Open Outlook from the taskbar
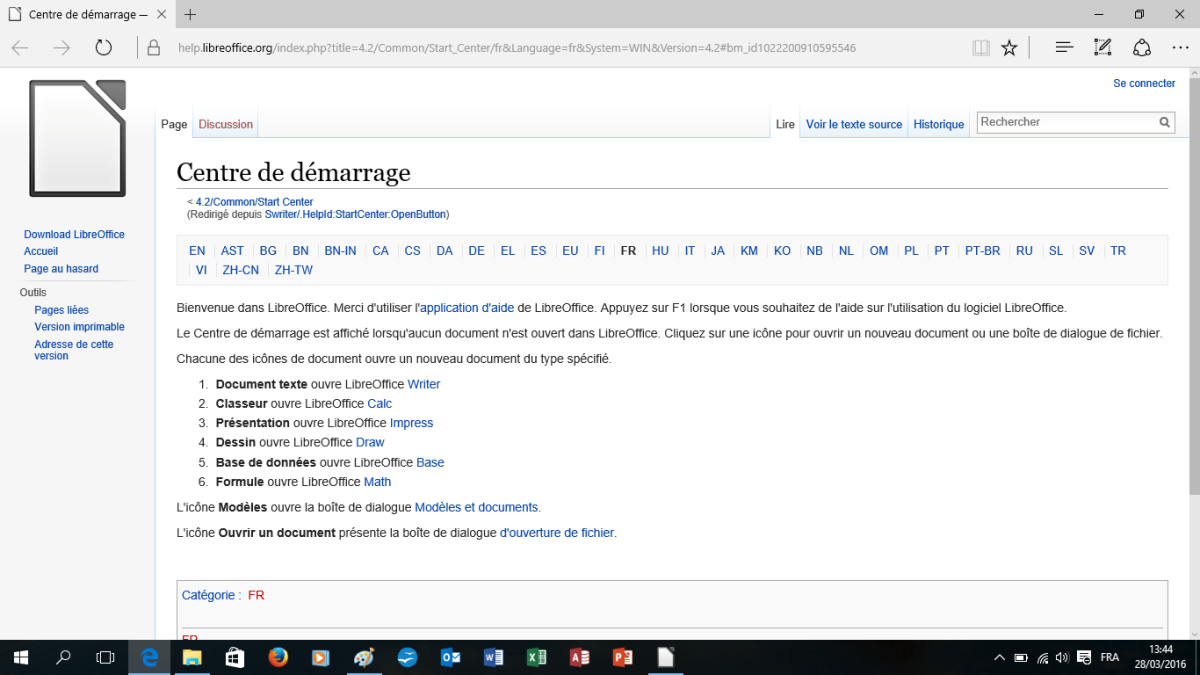The image size is (1200, 675). [450, 657]
